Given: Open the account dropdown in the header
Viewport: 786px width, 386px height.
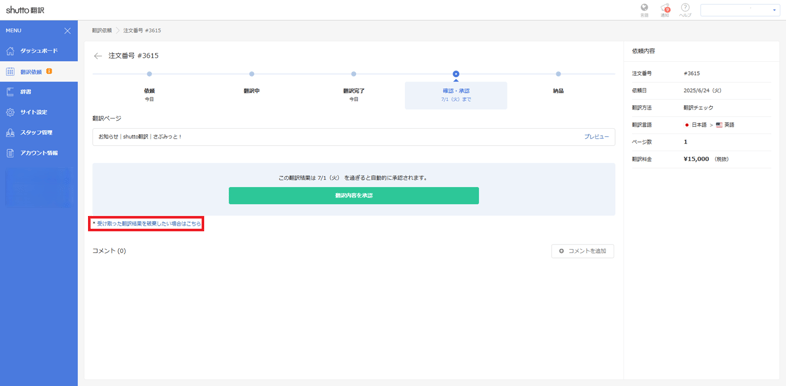Looking at the screenshot, I should pyautogui.click(x=740, y=10).
